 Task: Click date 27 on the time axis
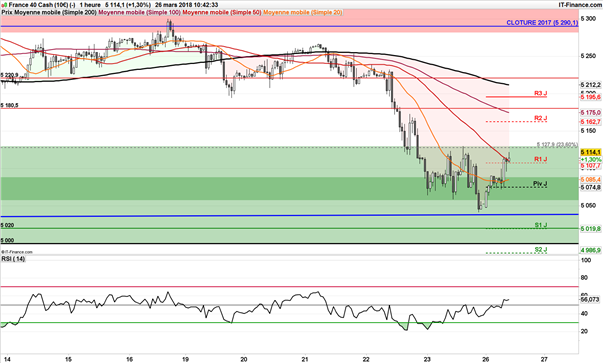pos(544,359)
